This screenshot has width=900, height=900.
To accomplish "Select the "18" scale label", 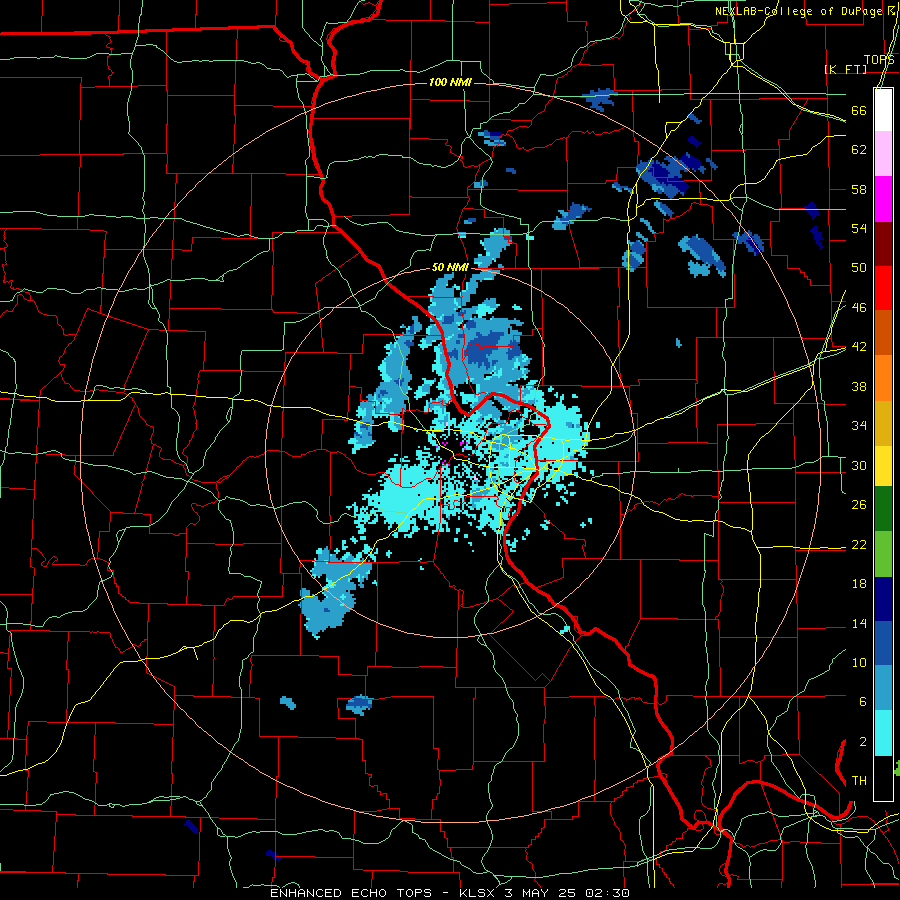I will click(x=859, y=584).
